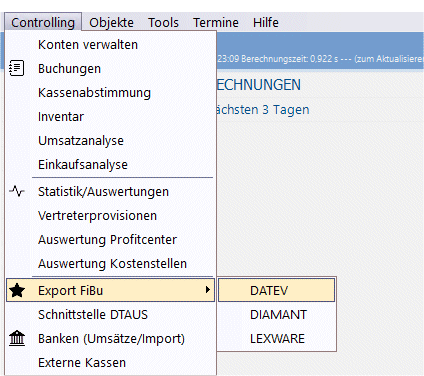Viewport: 424px width, 376px height.
Task: Open the Hilfe menu
Action: pos(266,22)
